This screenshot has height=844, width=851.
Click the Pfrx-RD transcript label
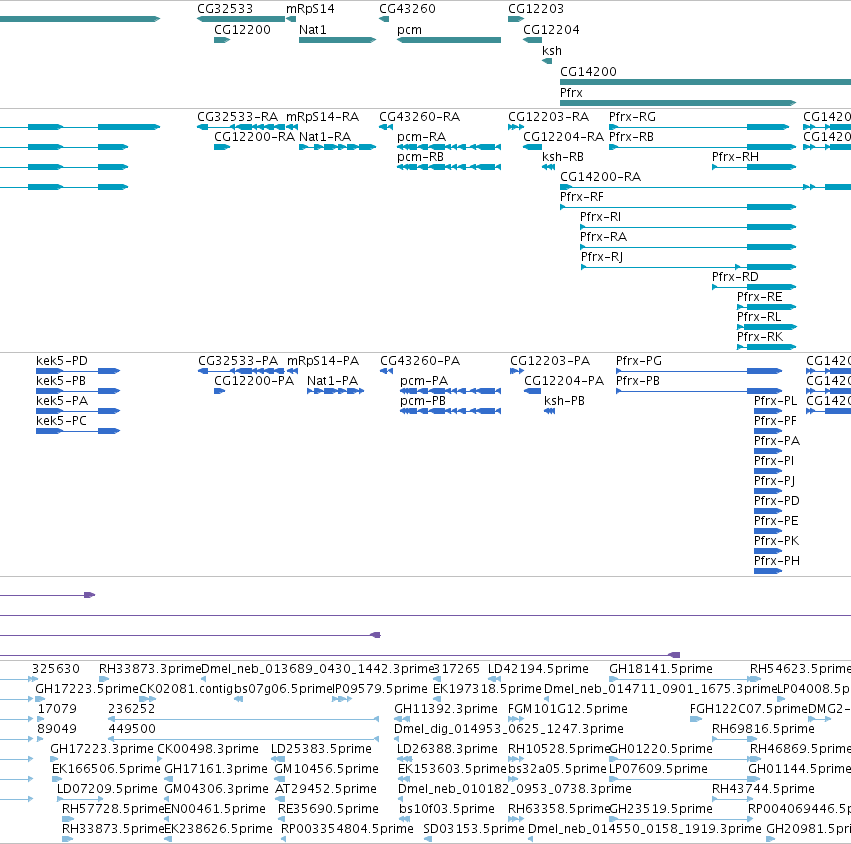(735, 277)
